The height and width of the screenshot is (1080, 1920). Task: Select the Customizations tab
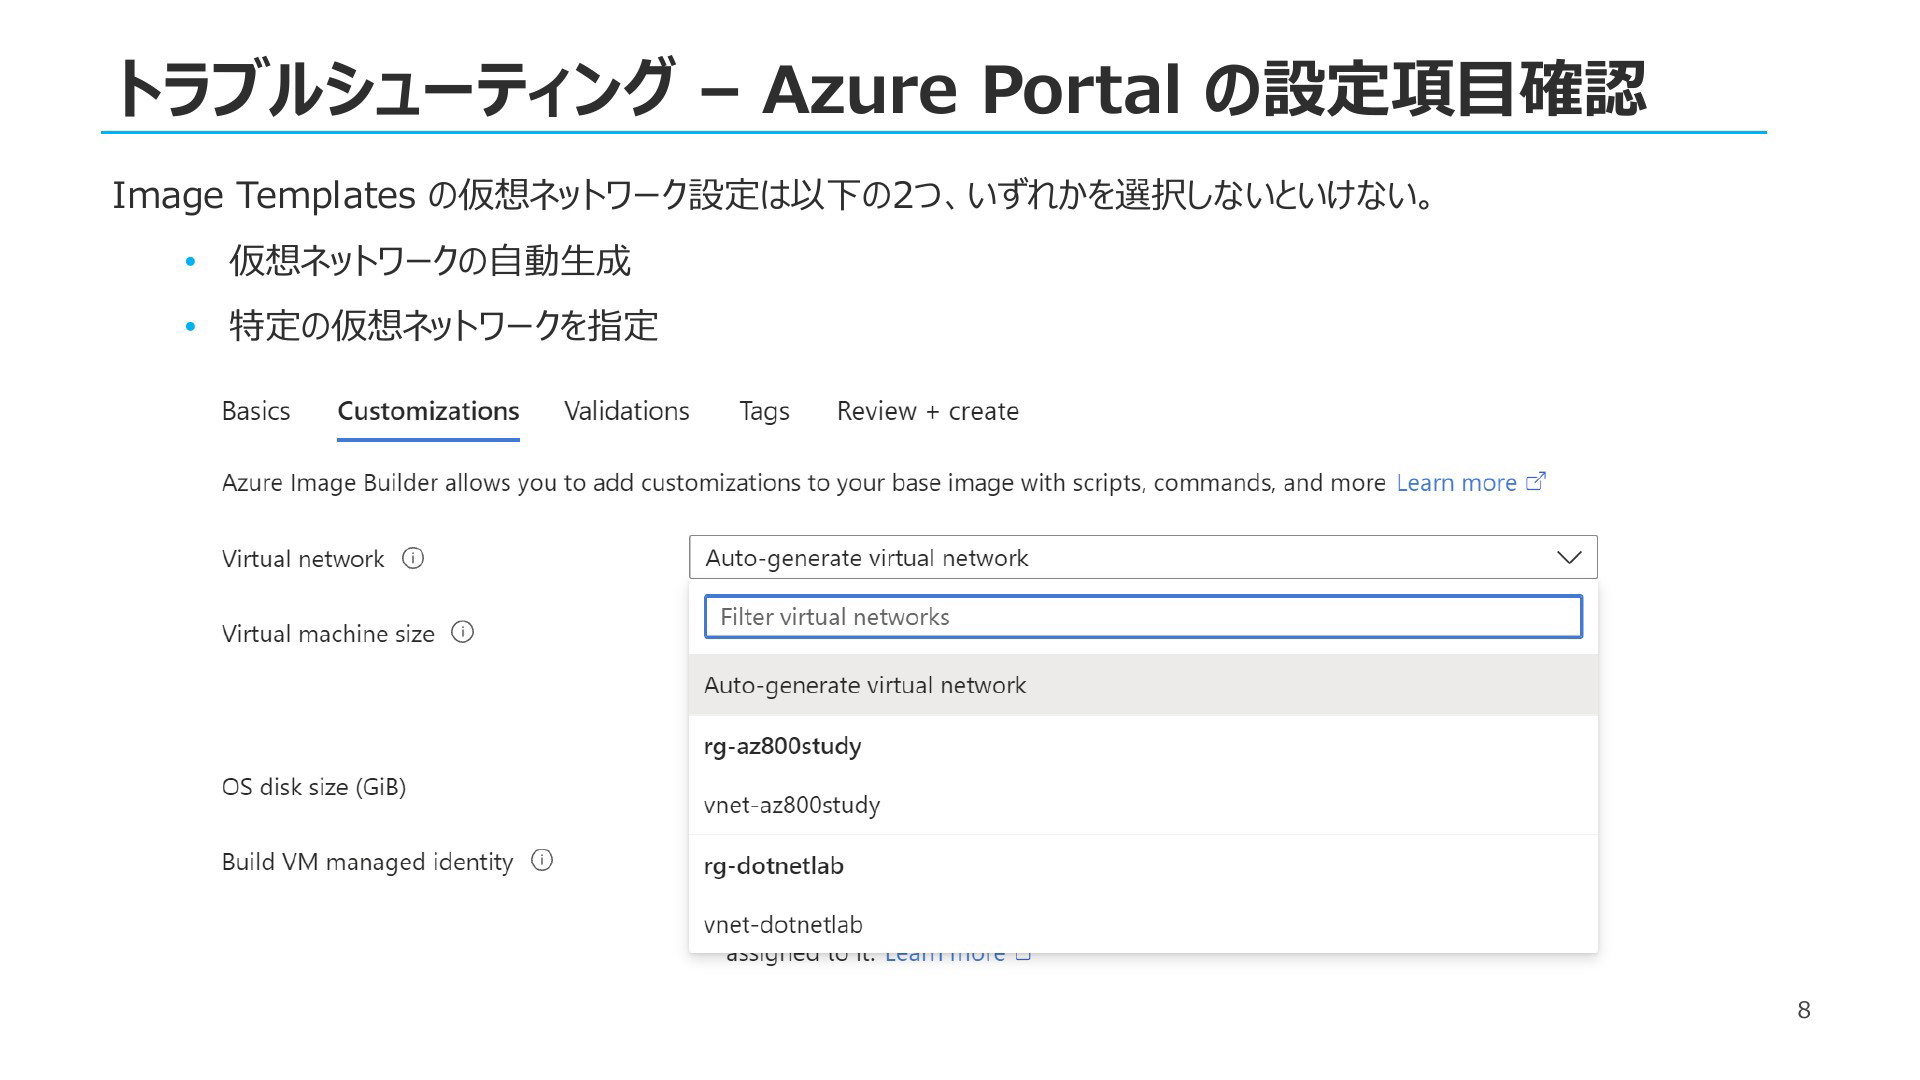(428, 411)
